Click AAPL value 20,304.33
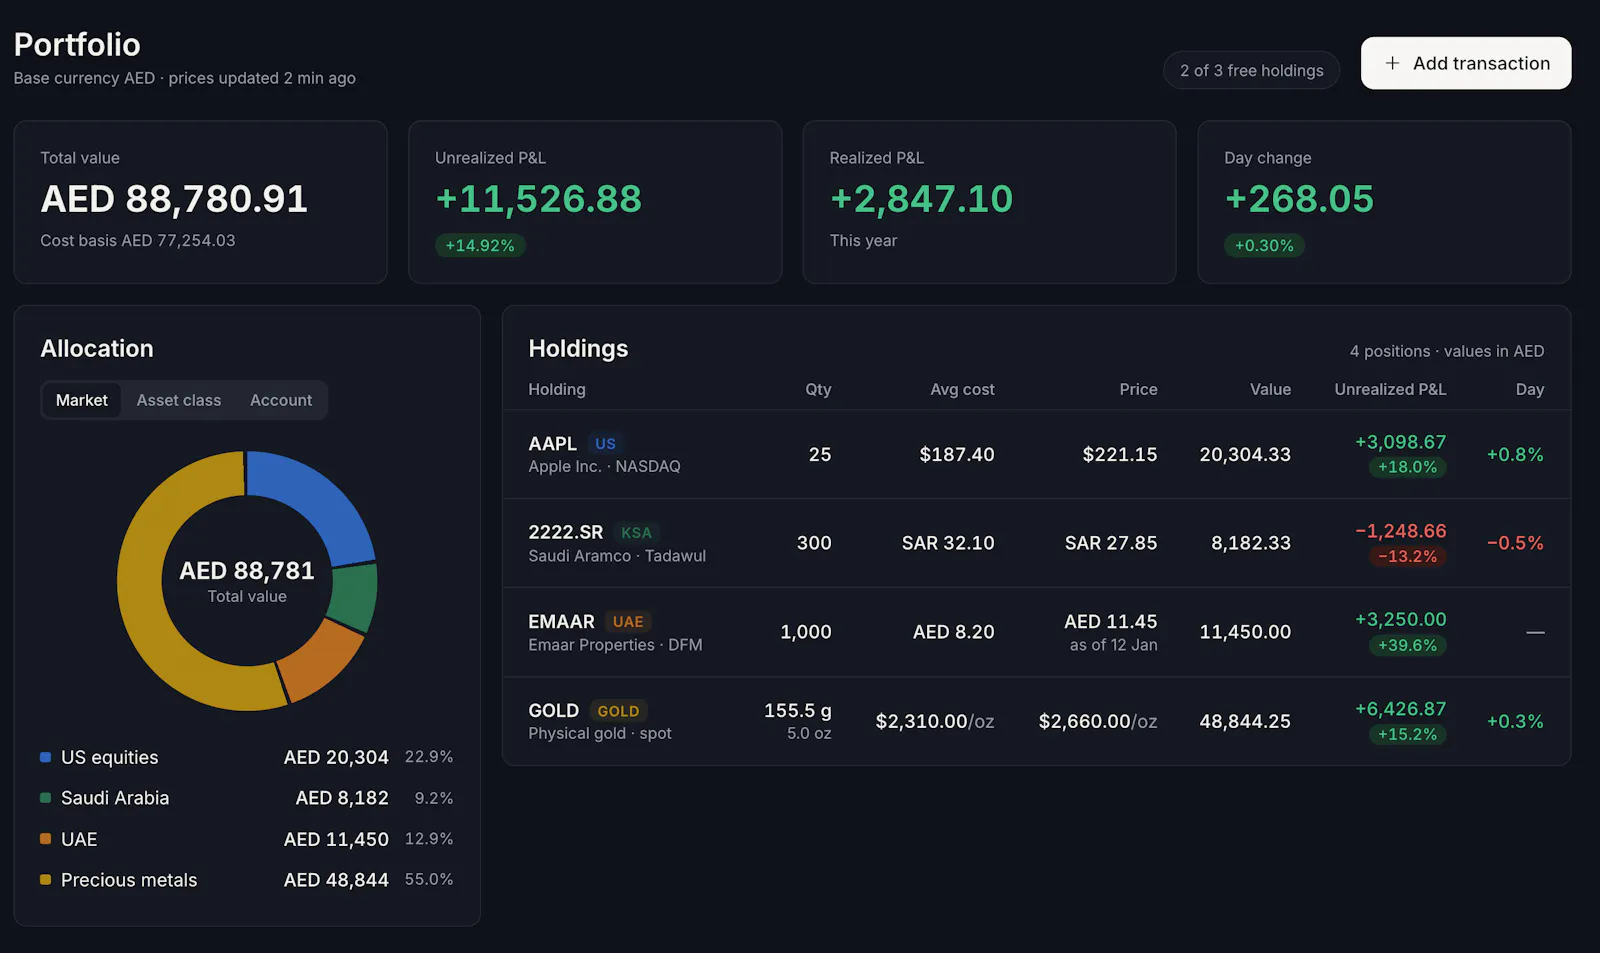Viewport: 1600px width, 953px height. 1245,454
